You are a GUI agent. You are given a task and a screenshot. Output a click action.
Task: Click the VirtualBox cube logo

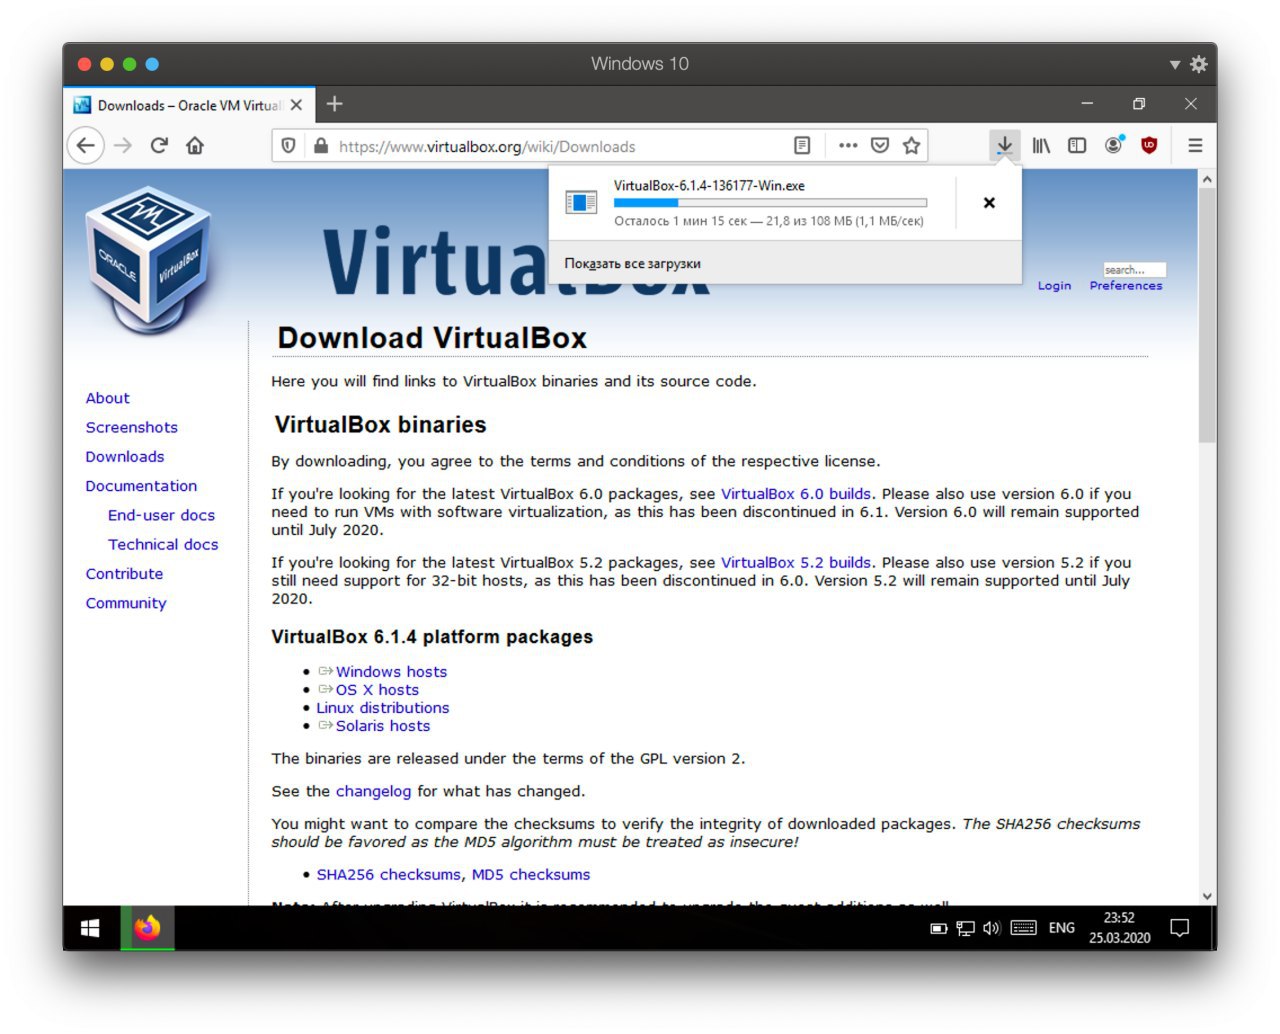(x=150, y=260)
